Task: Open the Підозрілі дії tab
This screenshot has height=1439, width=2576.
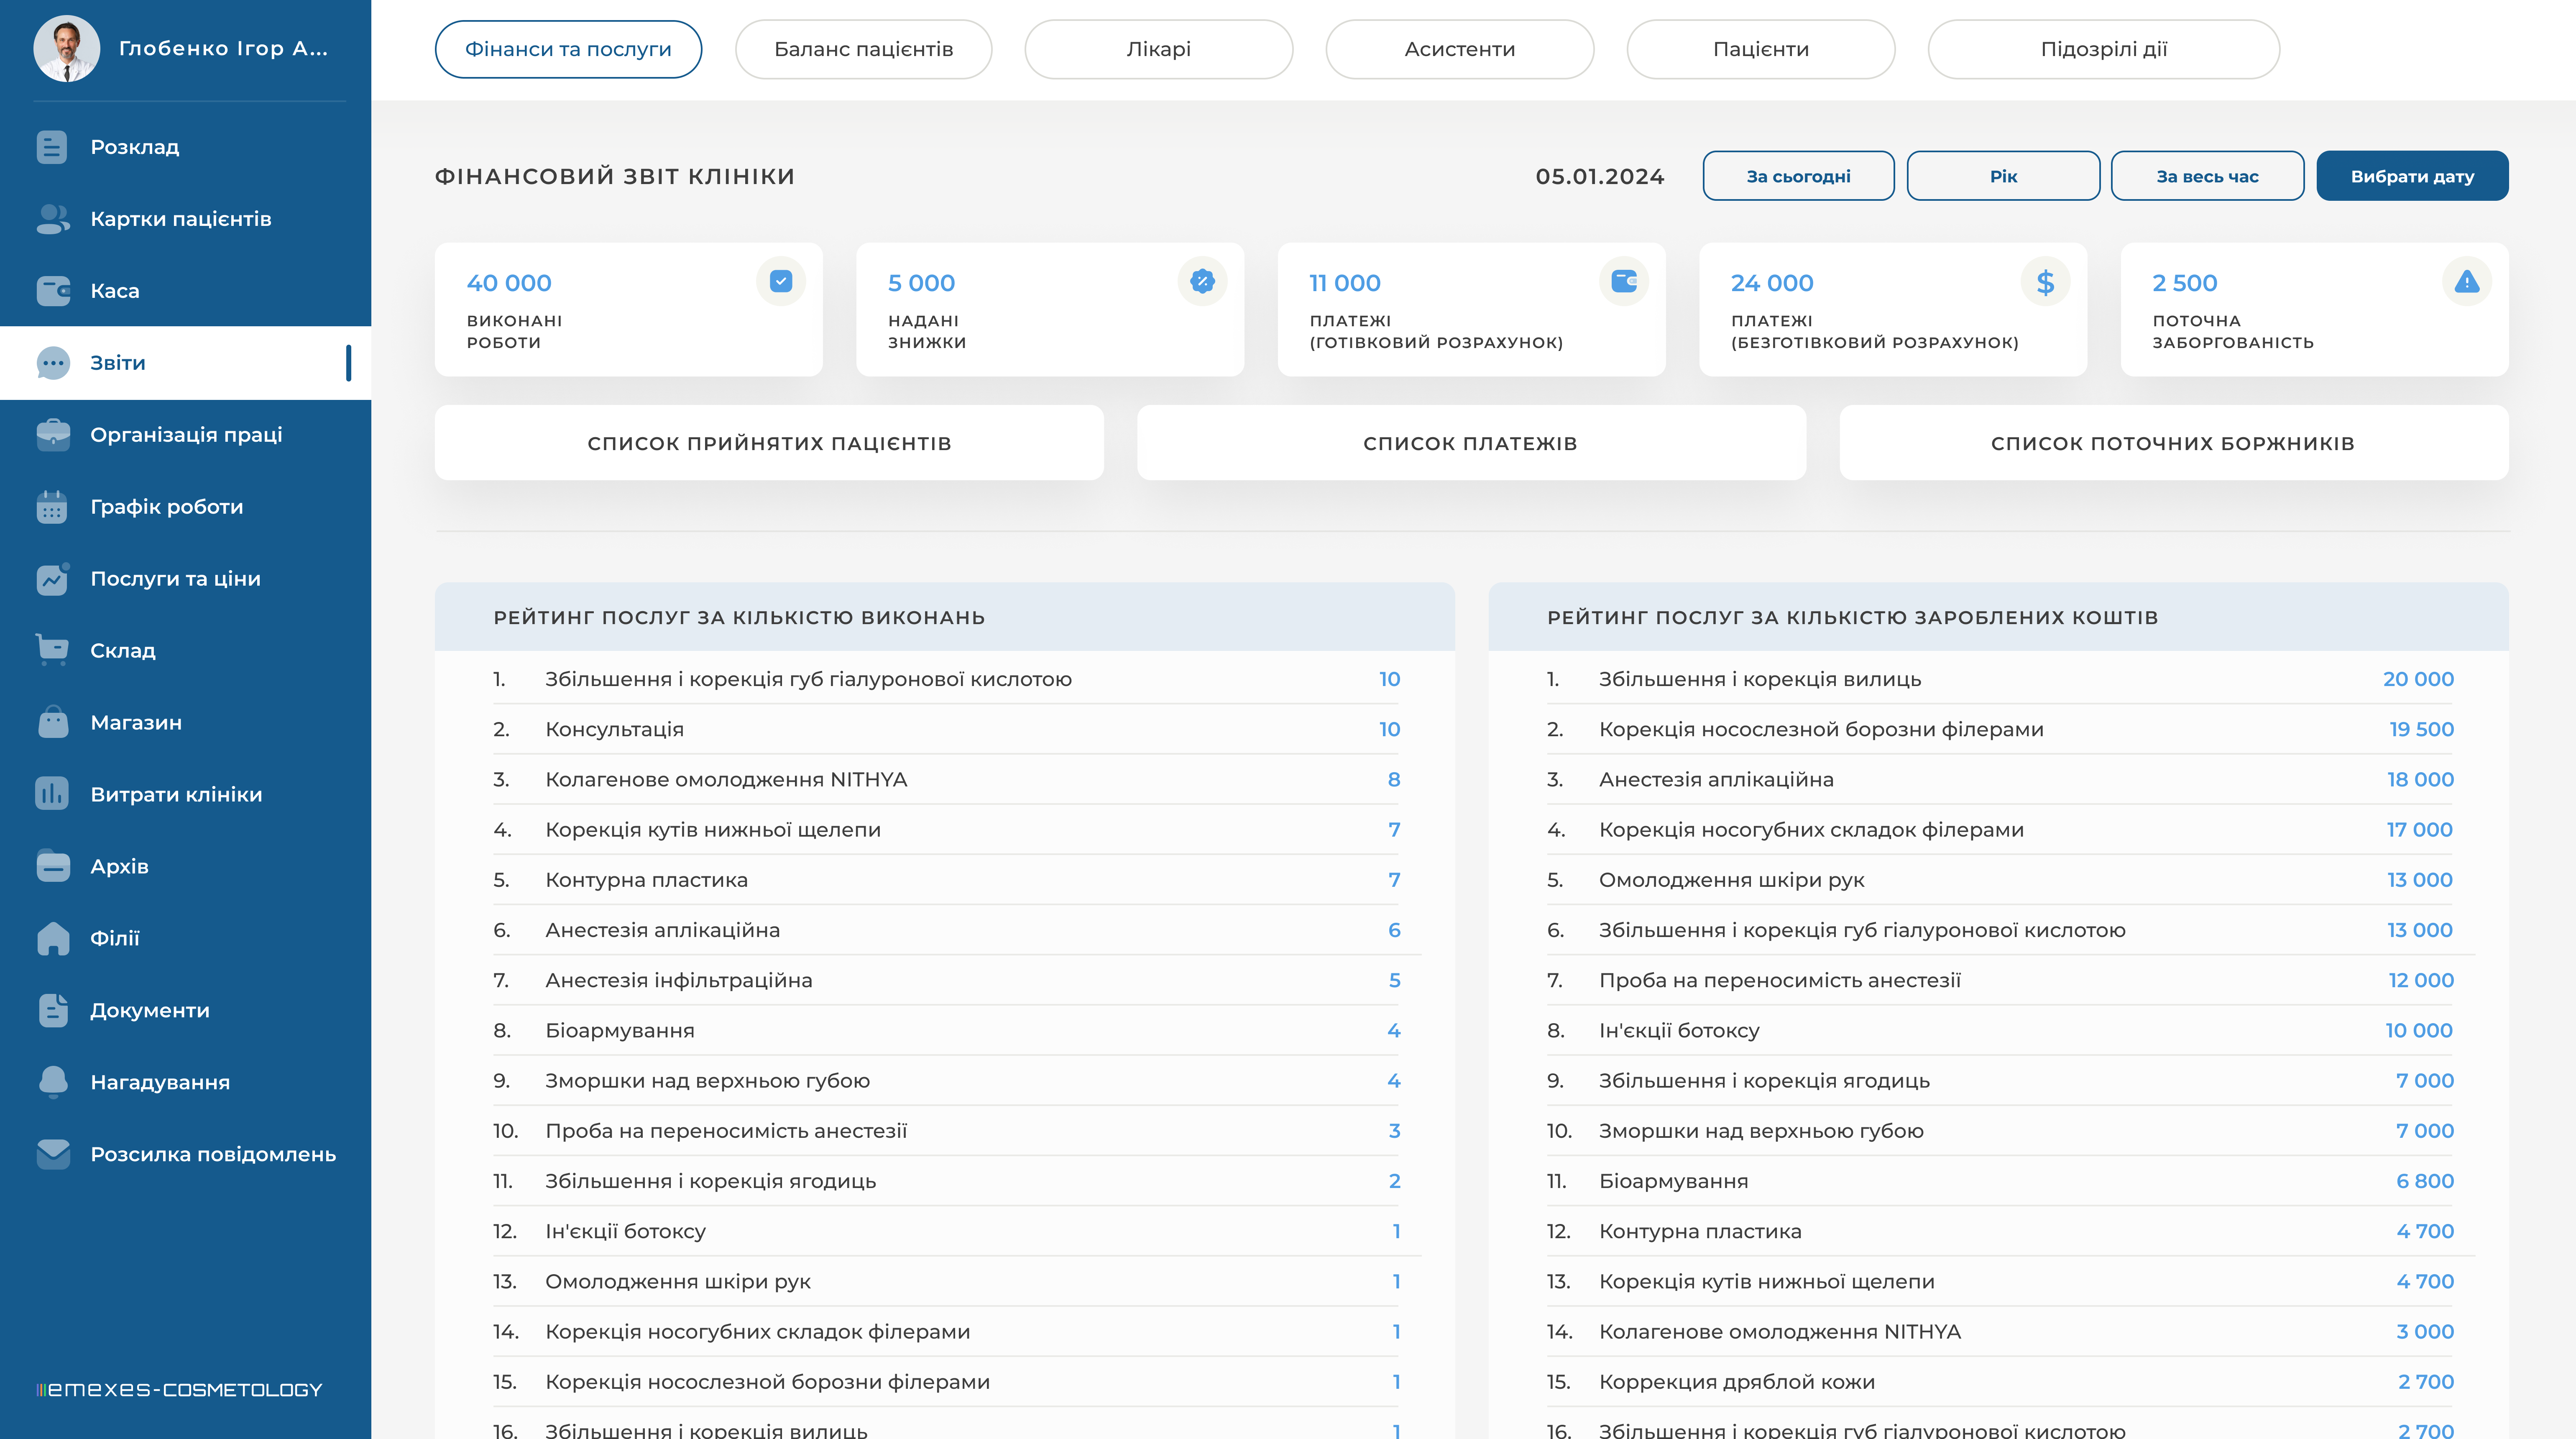Action: tap(2103, 49)
